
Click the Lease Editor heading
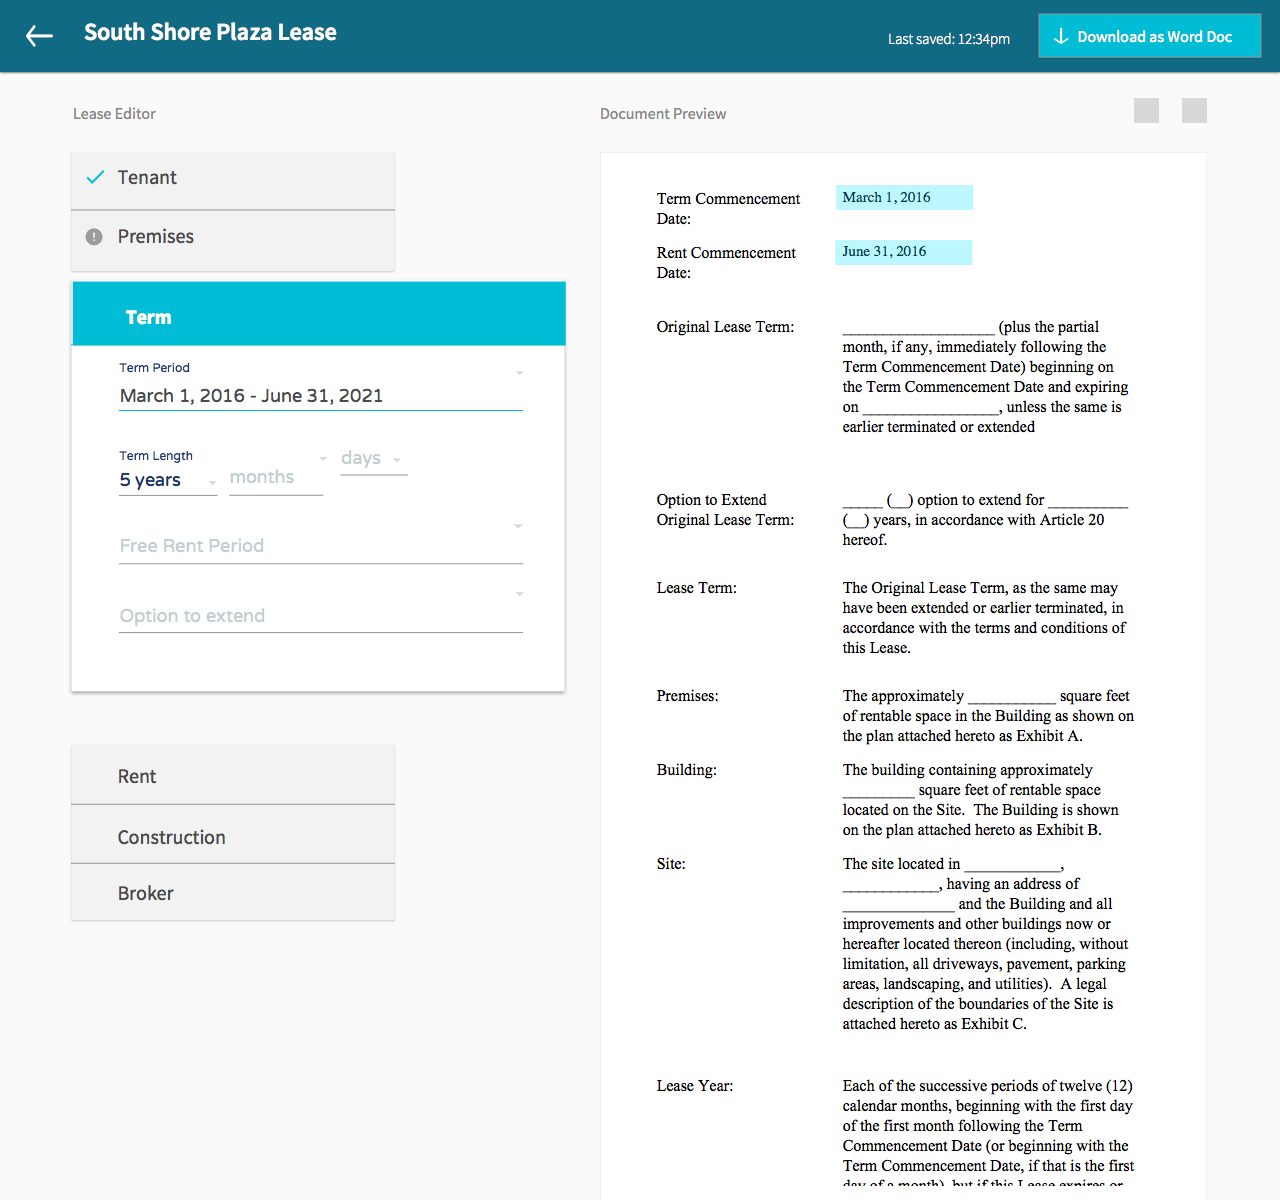coord(114,114)
